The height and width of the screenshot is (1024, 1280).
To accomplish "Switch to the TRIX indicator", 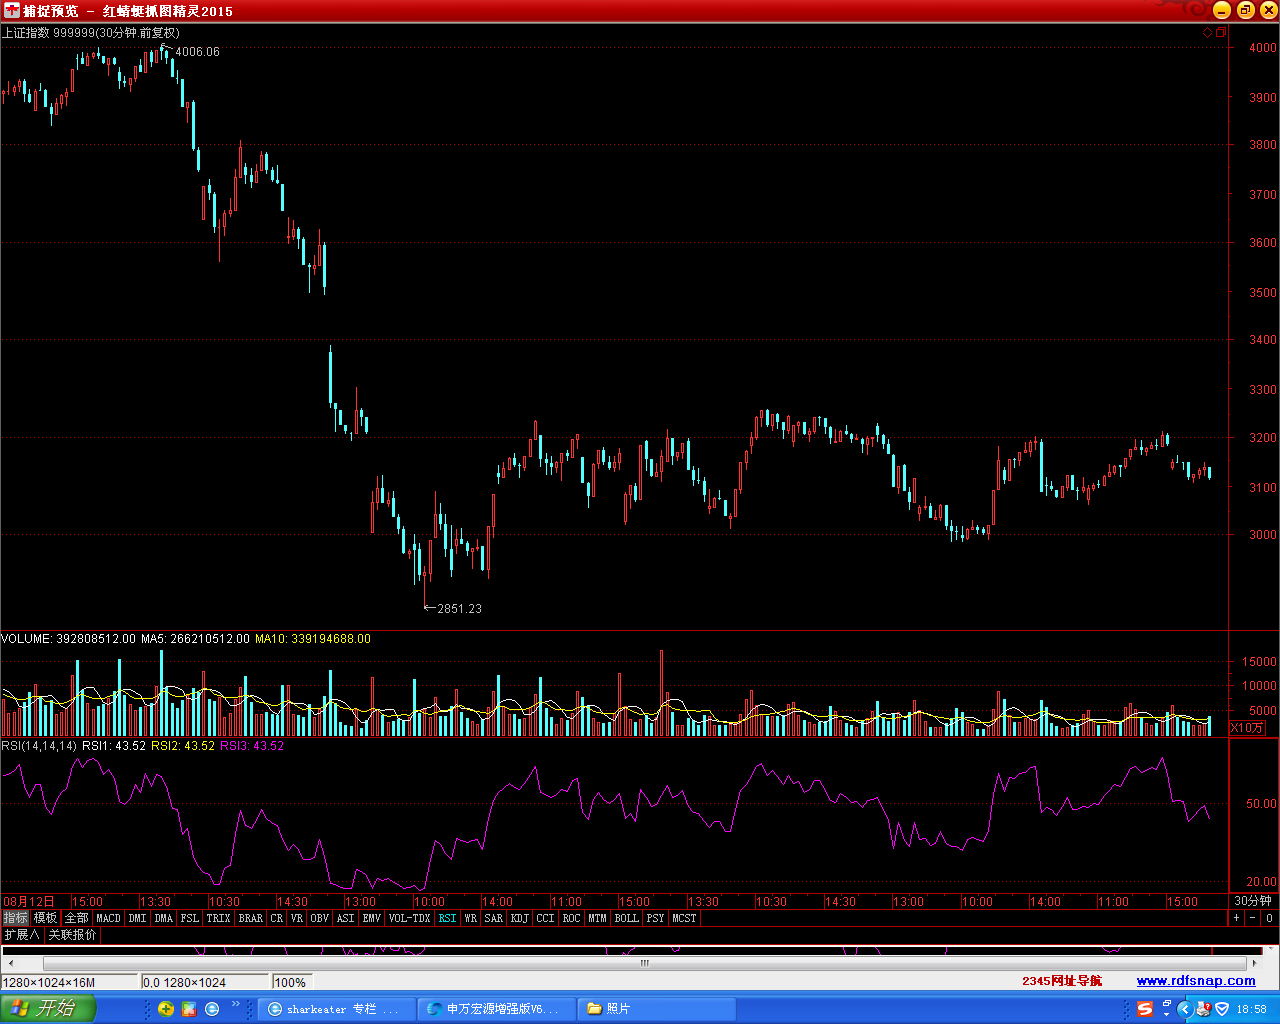I will point(219,918).
